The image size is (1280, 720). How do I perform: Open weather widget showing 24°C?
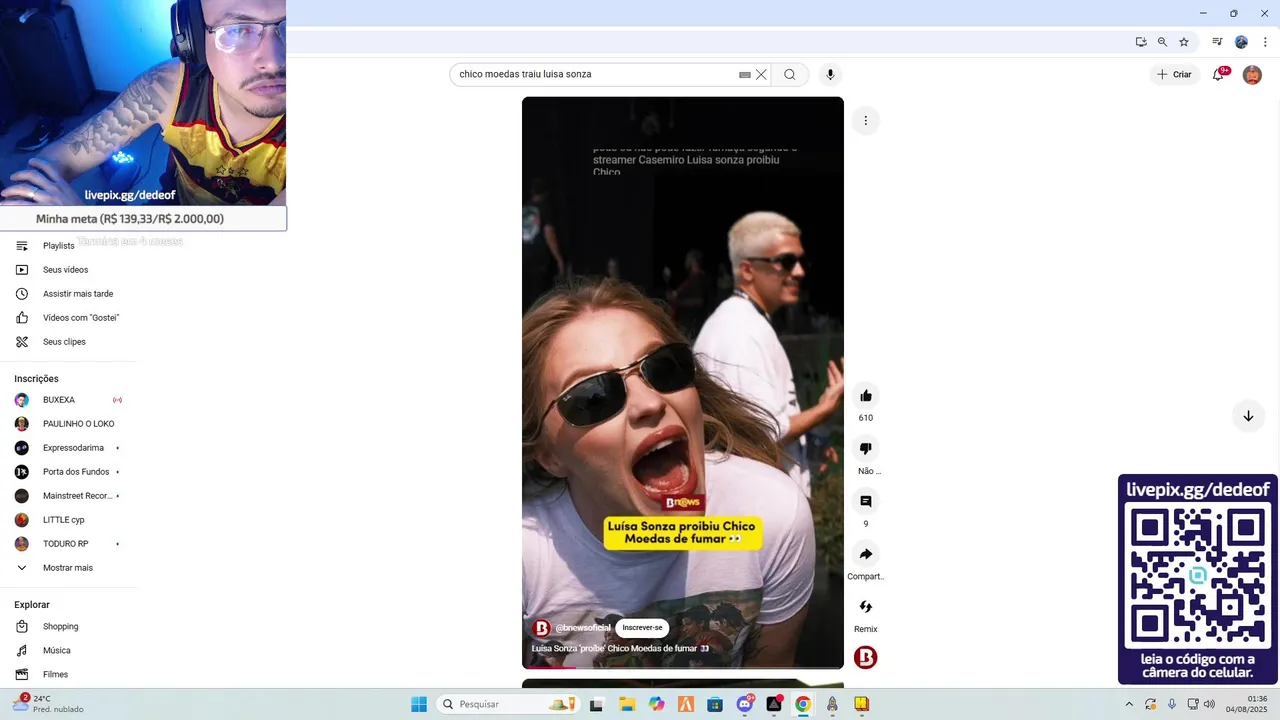(48, 704)
